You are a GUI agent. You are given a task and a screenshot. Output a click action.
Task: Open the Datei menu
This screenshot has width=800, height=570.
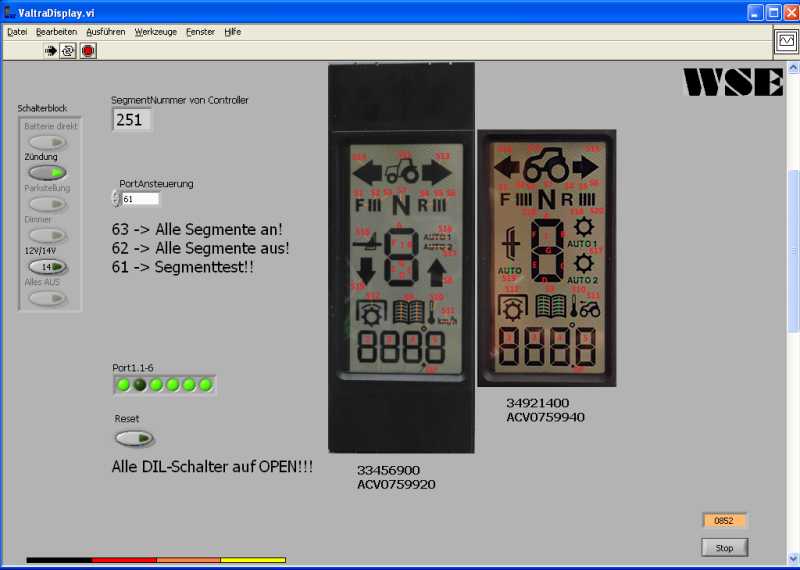pos(17,32)
